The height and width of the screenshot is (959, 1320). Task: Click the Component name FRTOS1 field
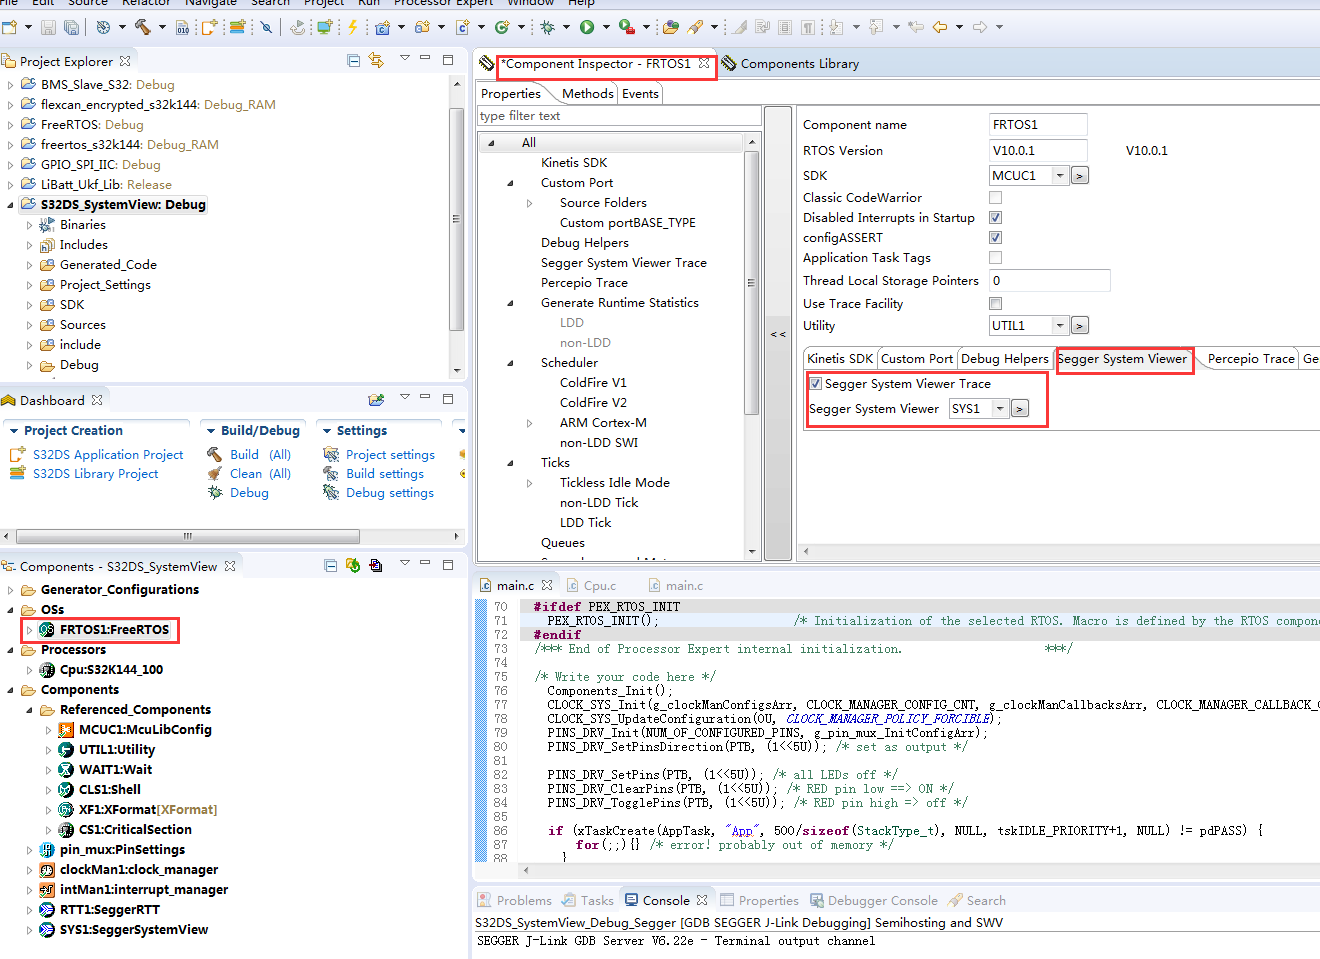pos(1038,125)
